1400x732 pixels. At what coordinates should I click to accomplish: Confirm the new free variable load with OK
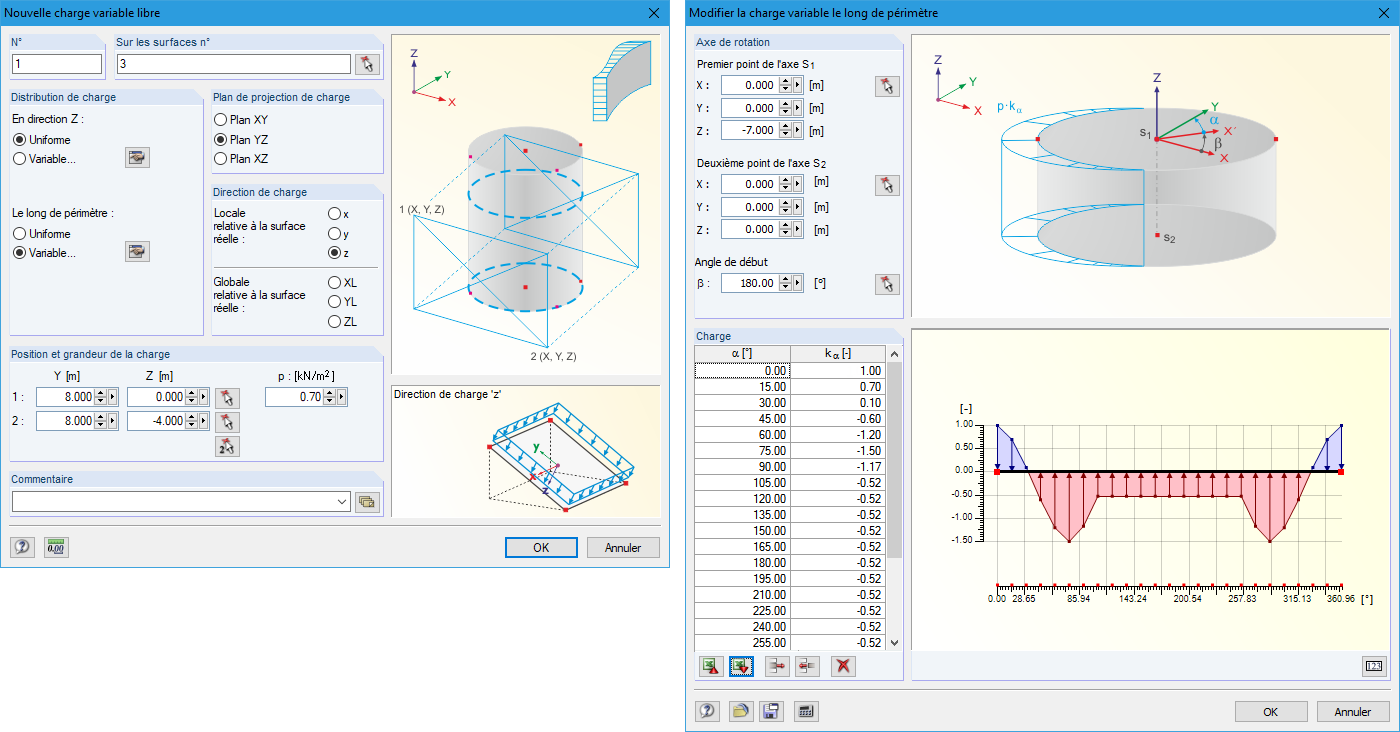[x=541, y=547]
